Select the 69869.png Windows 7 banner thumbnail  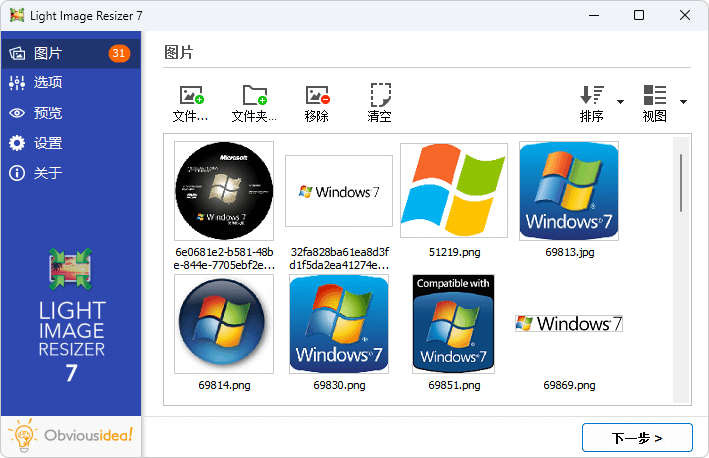pos(569,324)
